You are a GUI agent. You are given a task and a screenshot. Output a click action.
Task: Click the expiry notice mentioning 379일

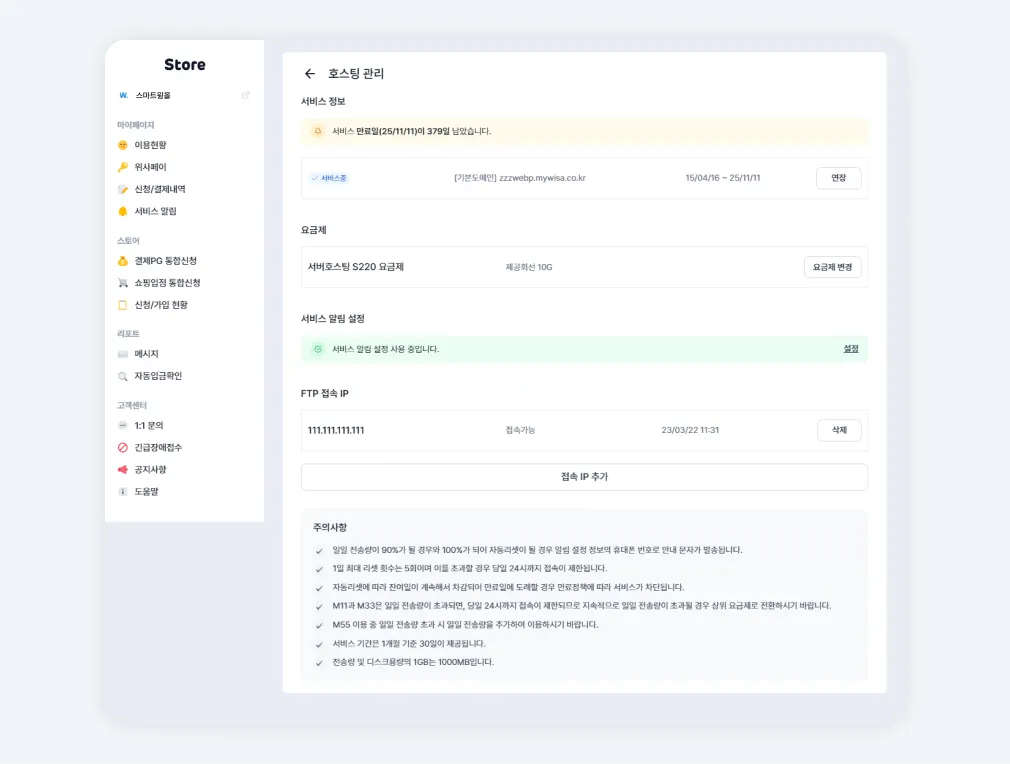[412, 131]
